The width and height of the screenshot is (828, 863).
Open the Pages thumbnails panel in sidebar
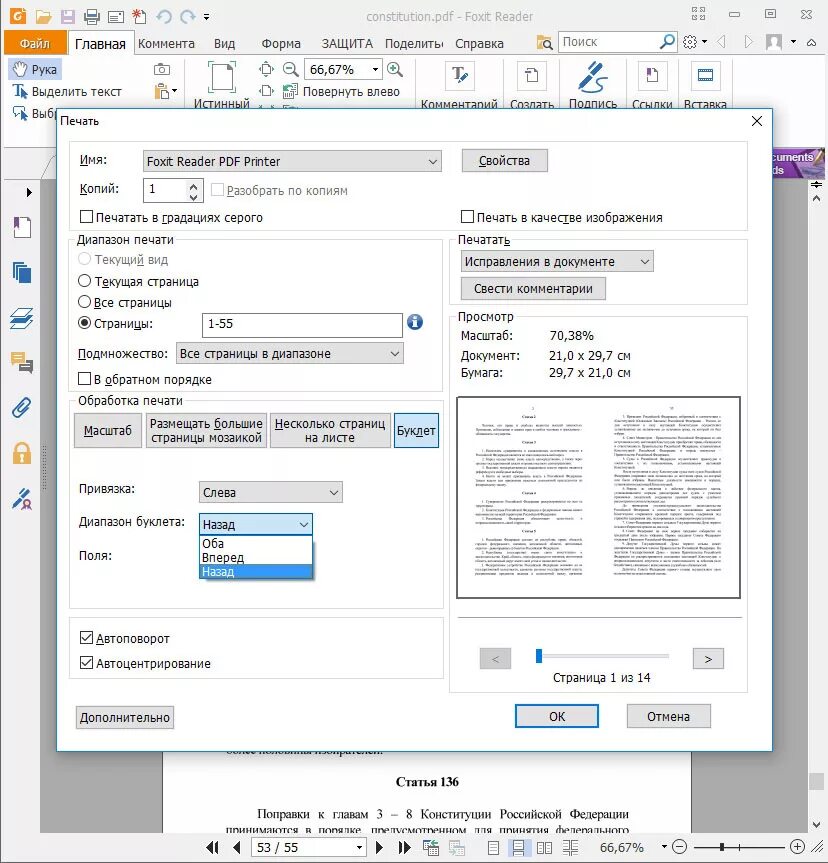[x=21, y=272]
